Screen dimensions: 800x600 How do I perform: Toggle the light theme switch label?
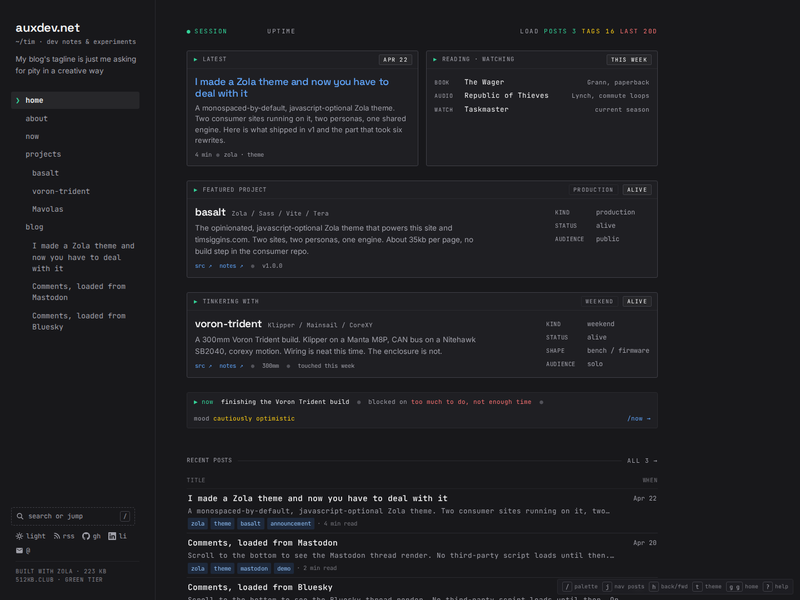36,536
